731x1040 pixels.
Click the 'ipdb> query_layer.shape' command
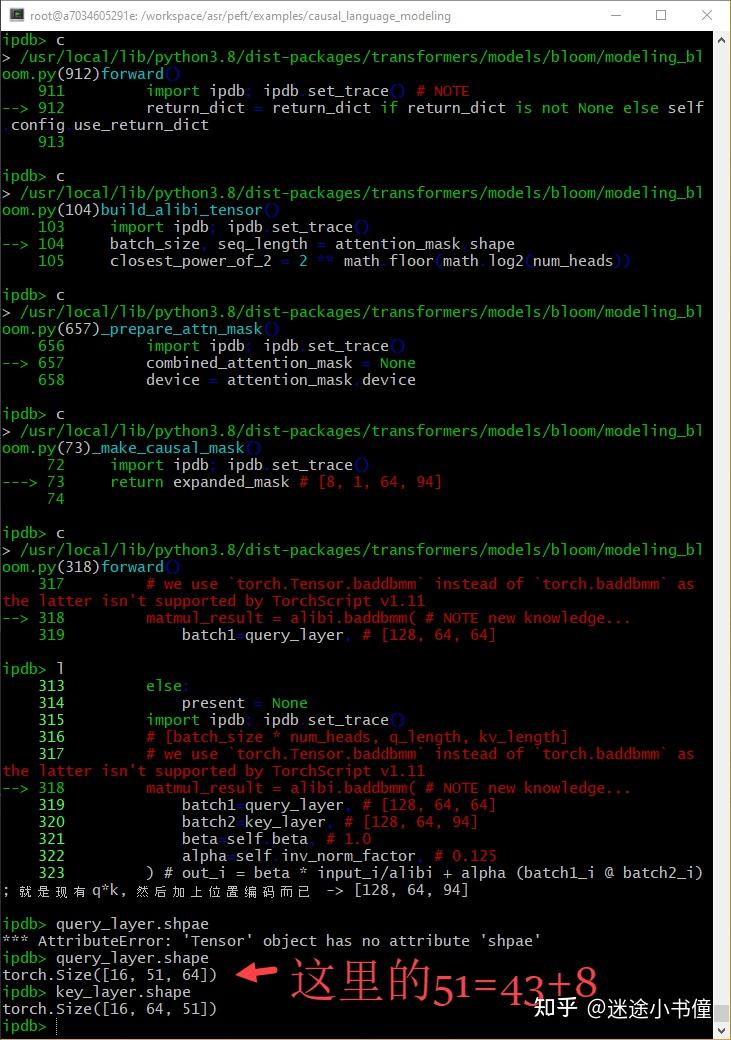point(105,958)
